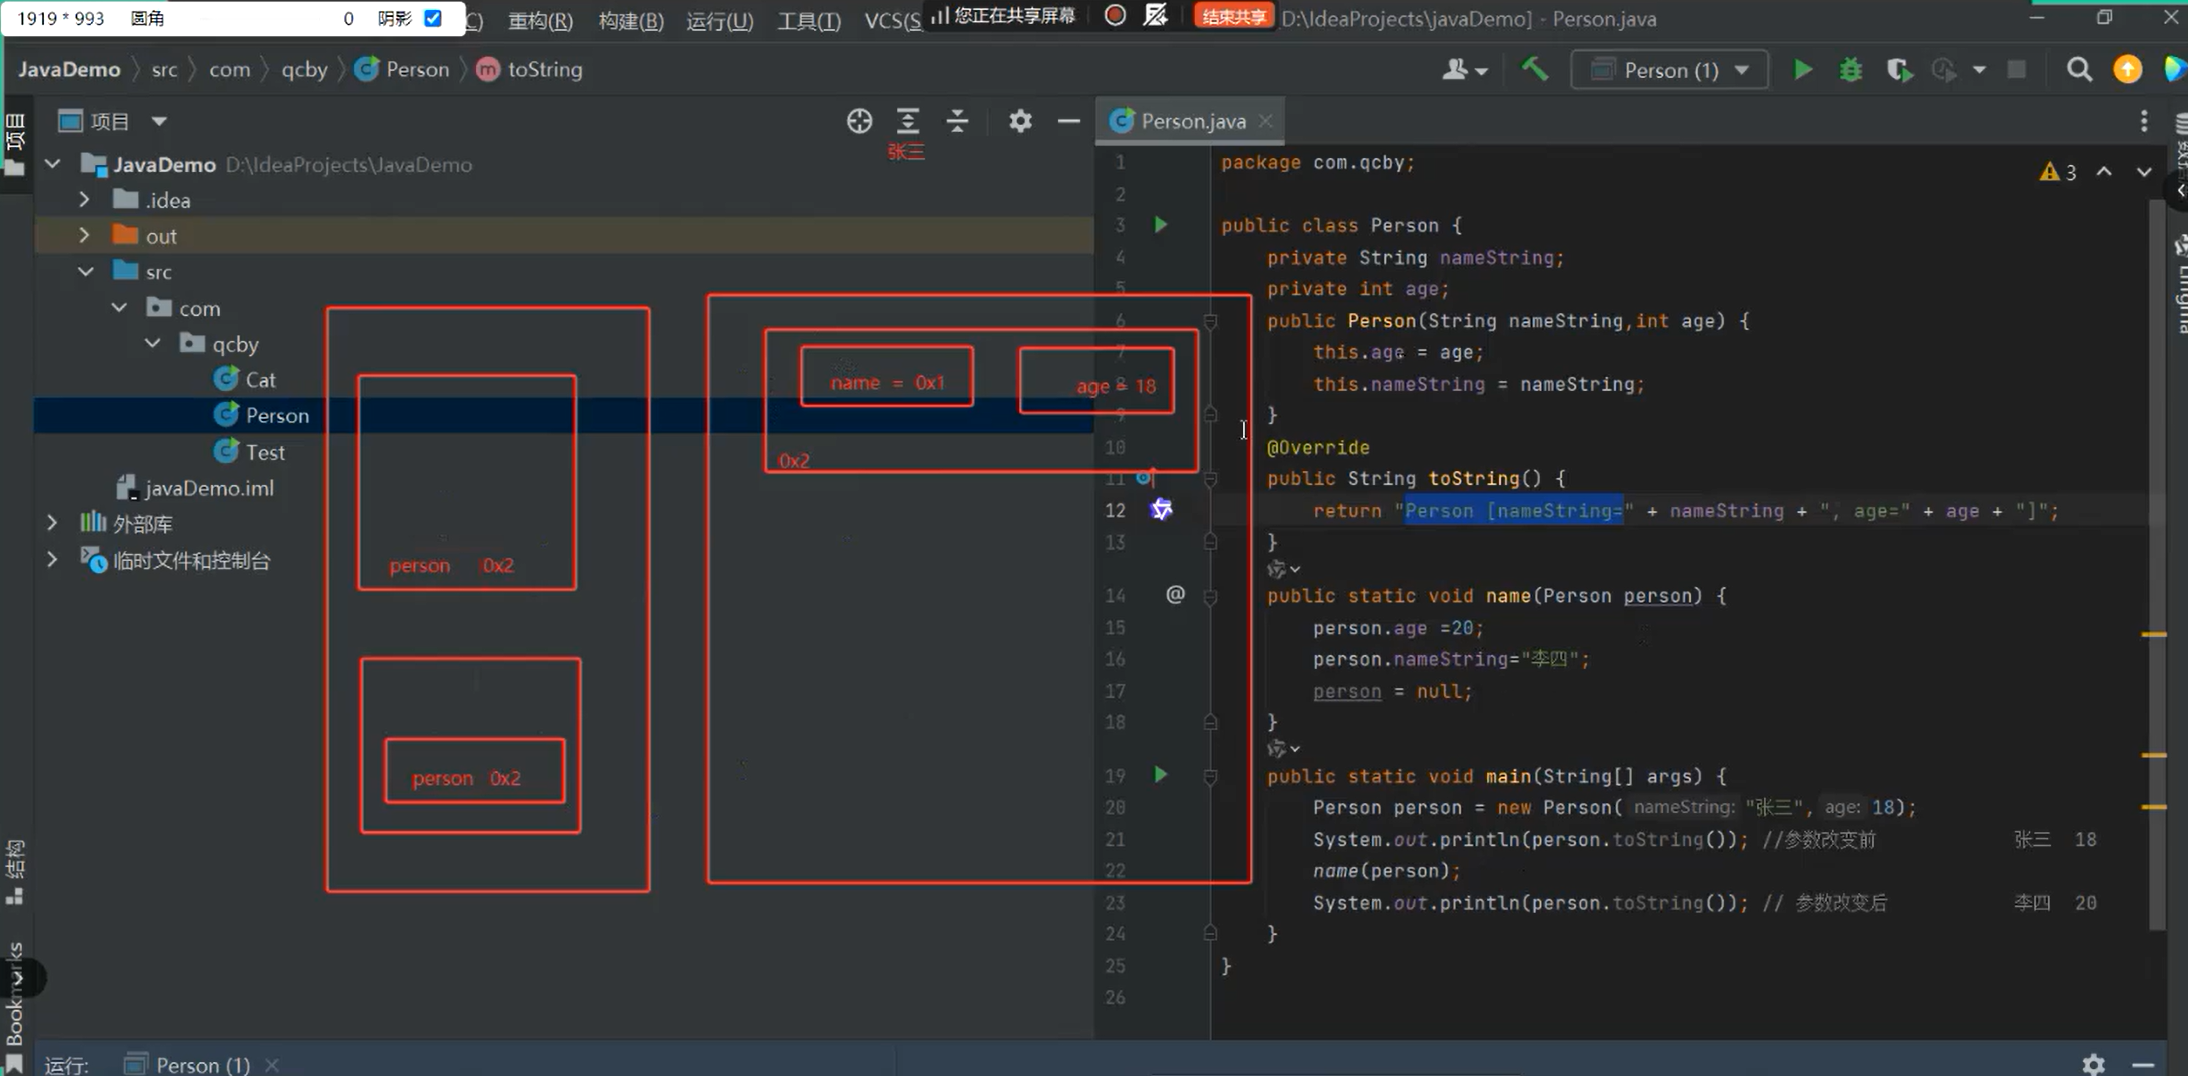This screenshot has width=2188, height=1076.
Task: Click the @ gutter marker line 14
Action: [1175, 595]
